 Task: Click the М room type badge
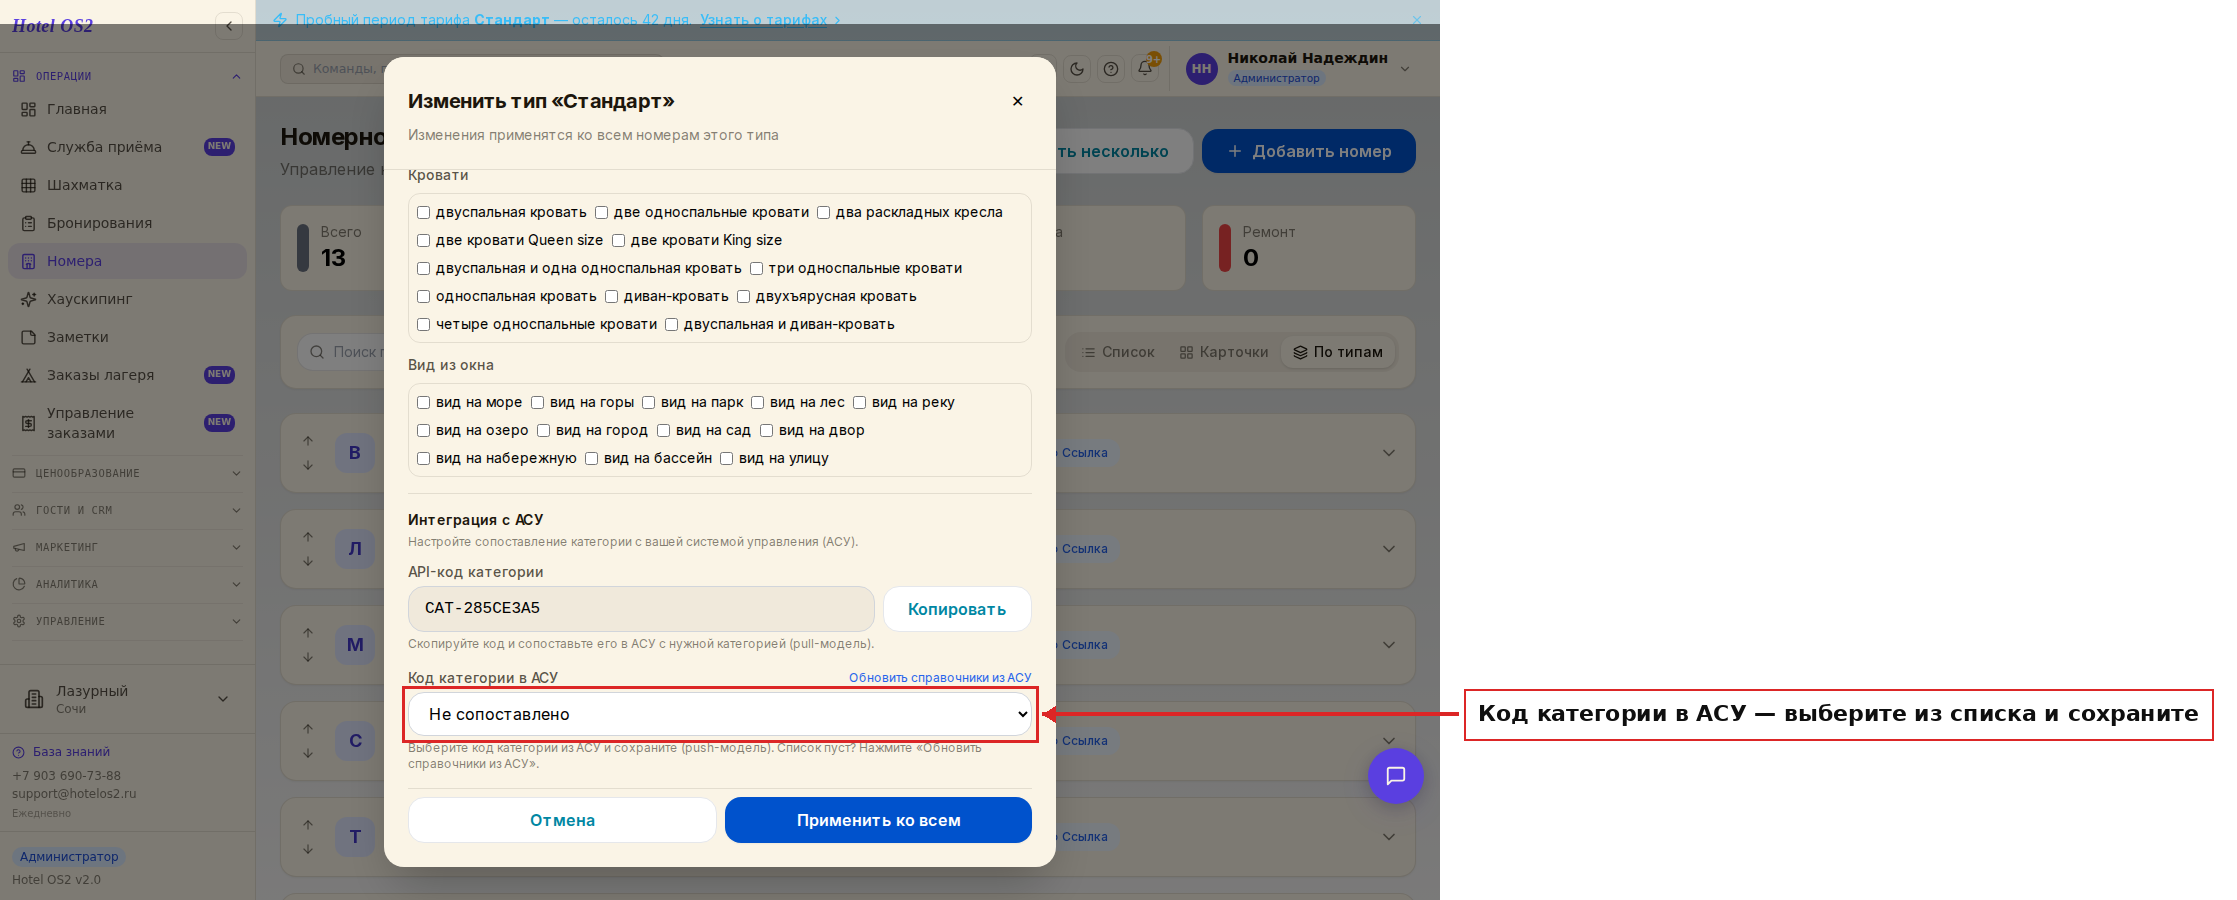(355, 645)
